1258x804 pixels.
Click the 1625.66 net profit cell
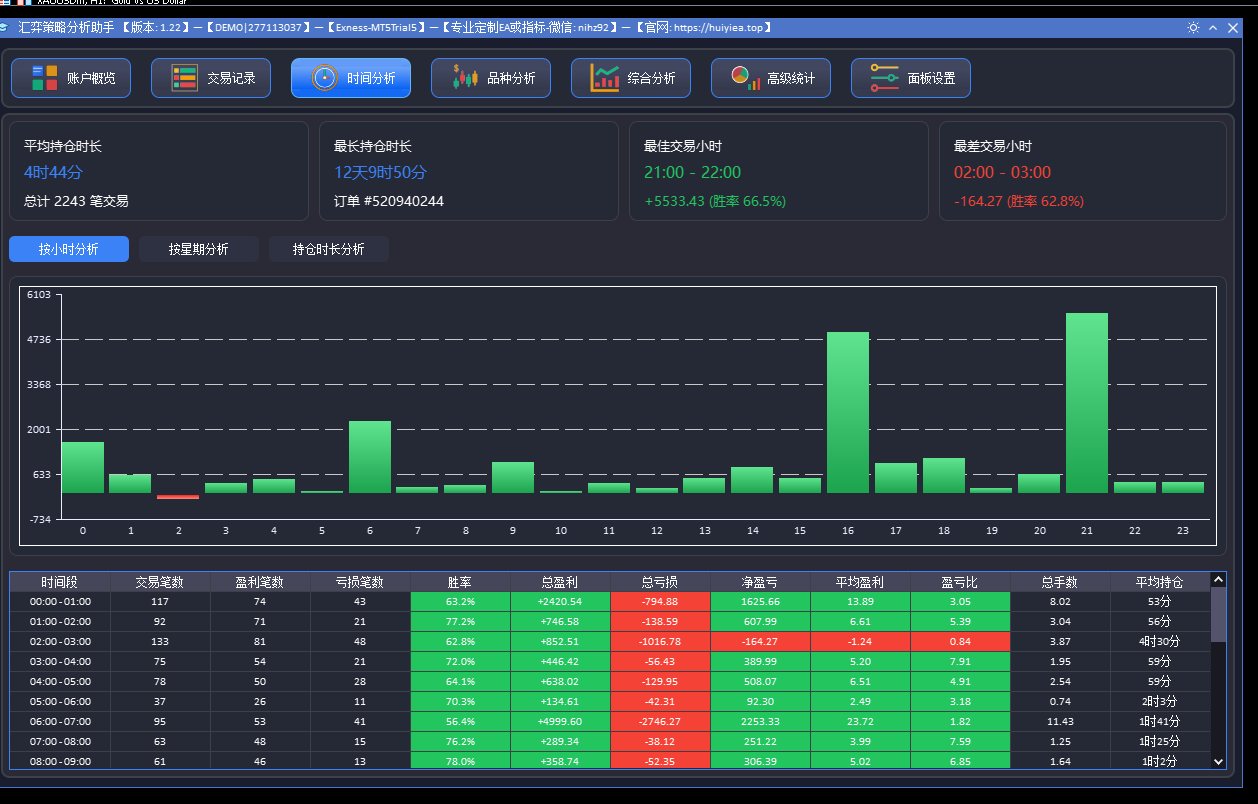[760, 602]
